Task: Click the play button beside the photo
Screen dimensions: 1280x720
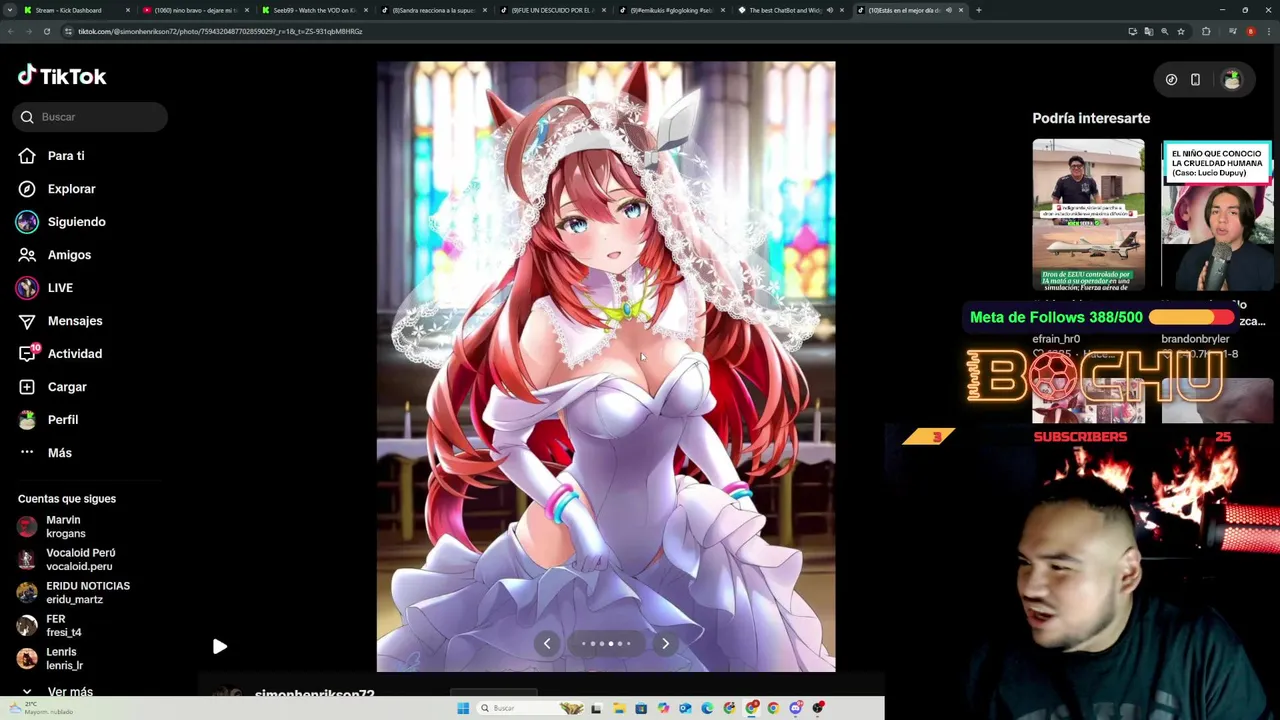Action: click(220, 647)
